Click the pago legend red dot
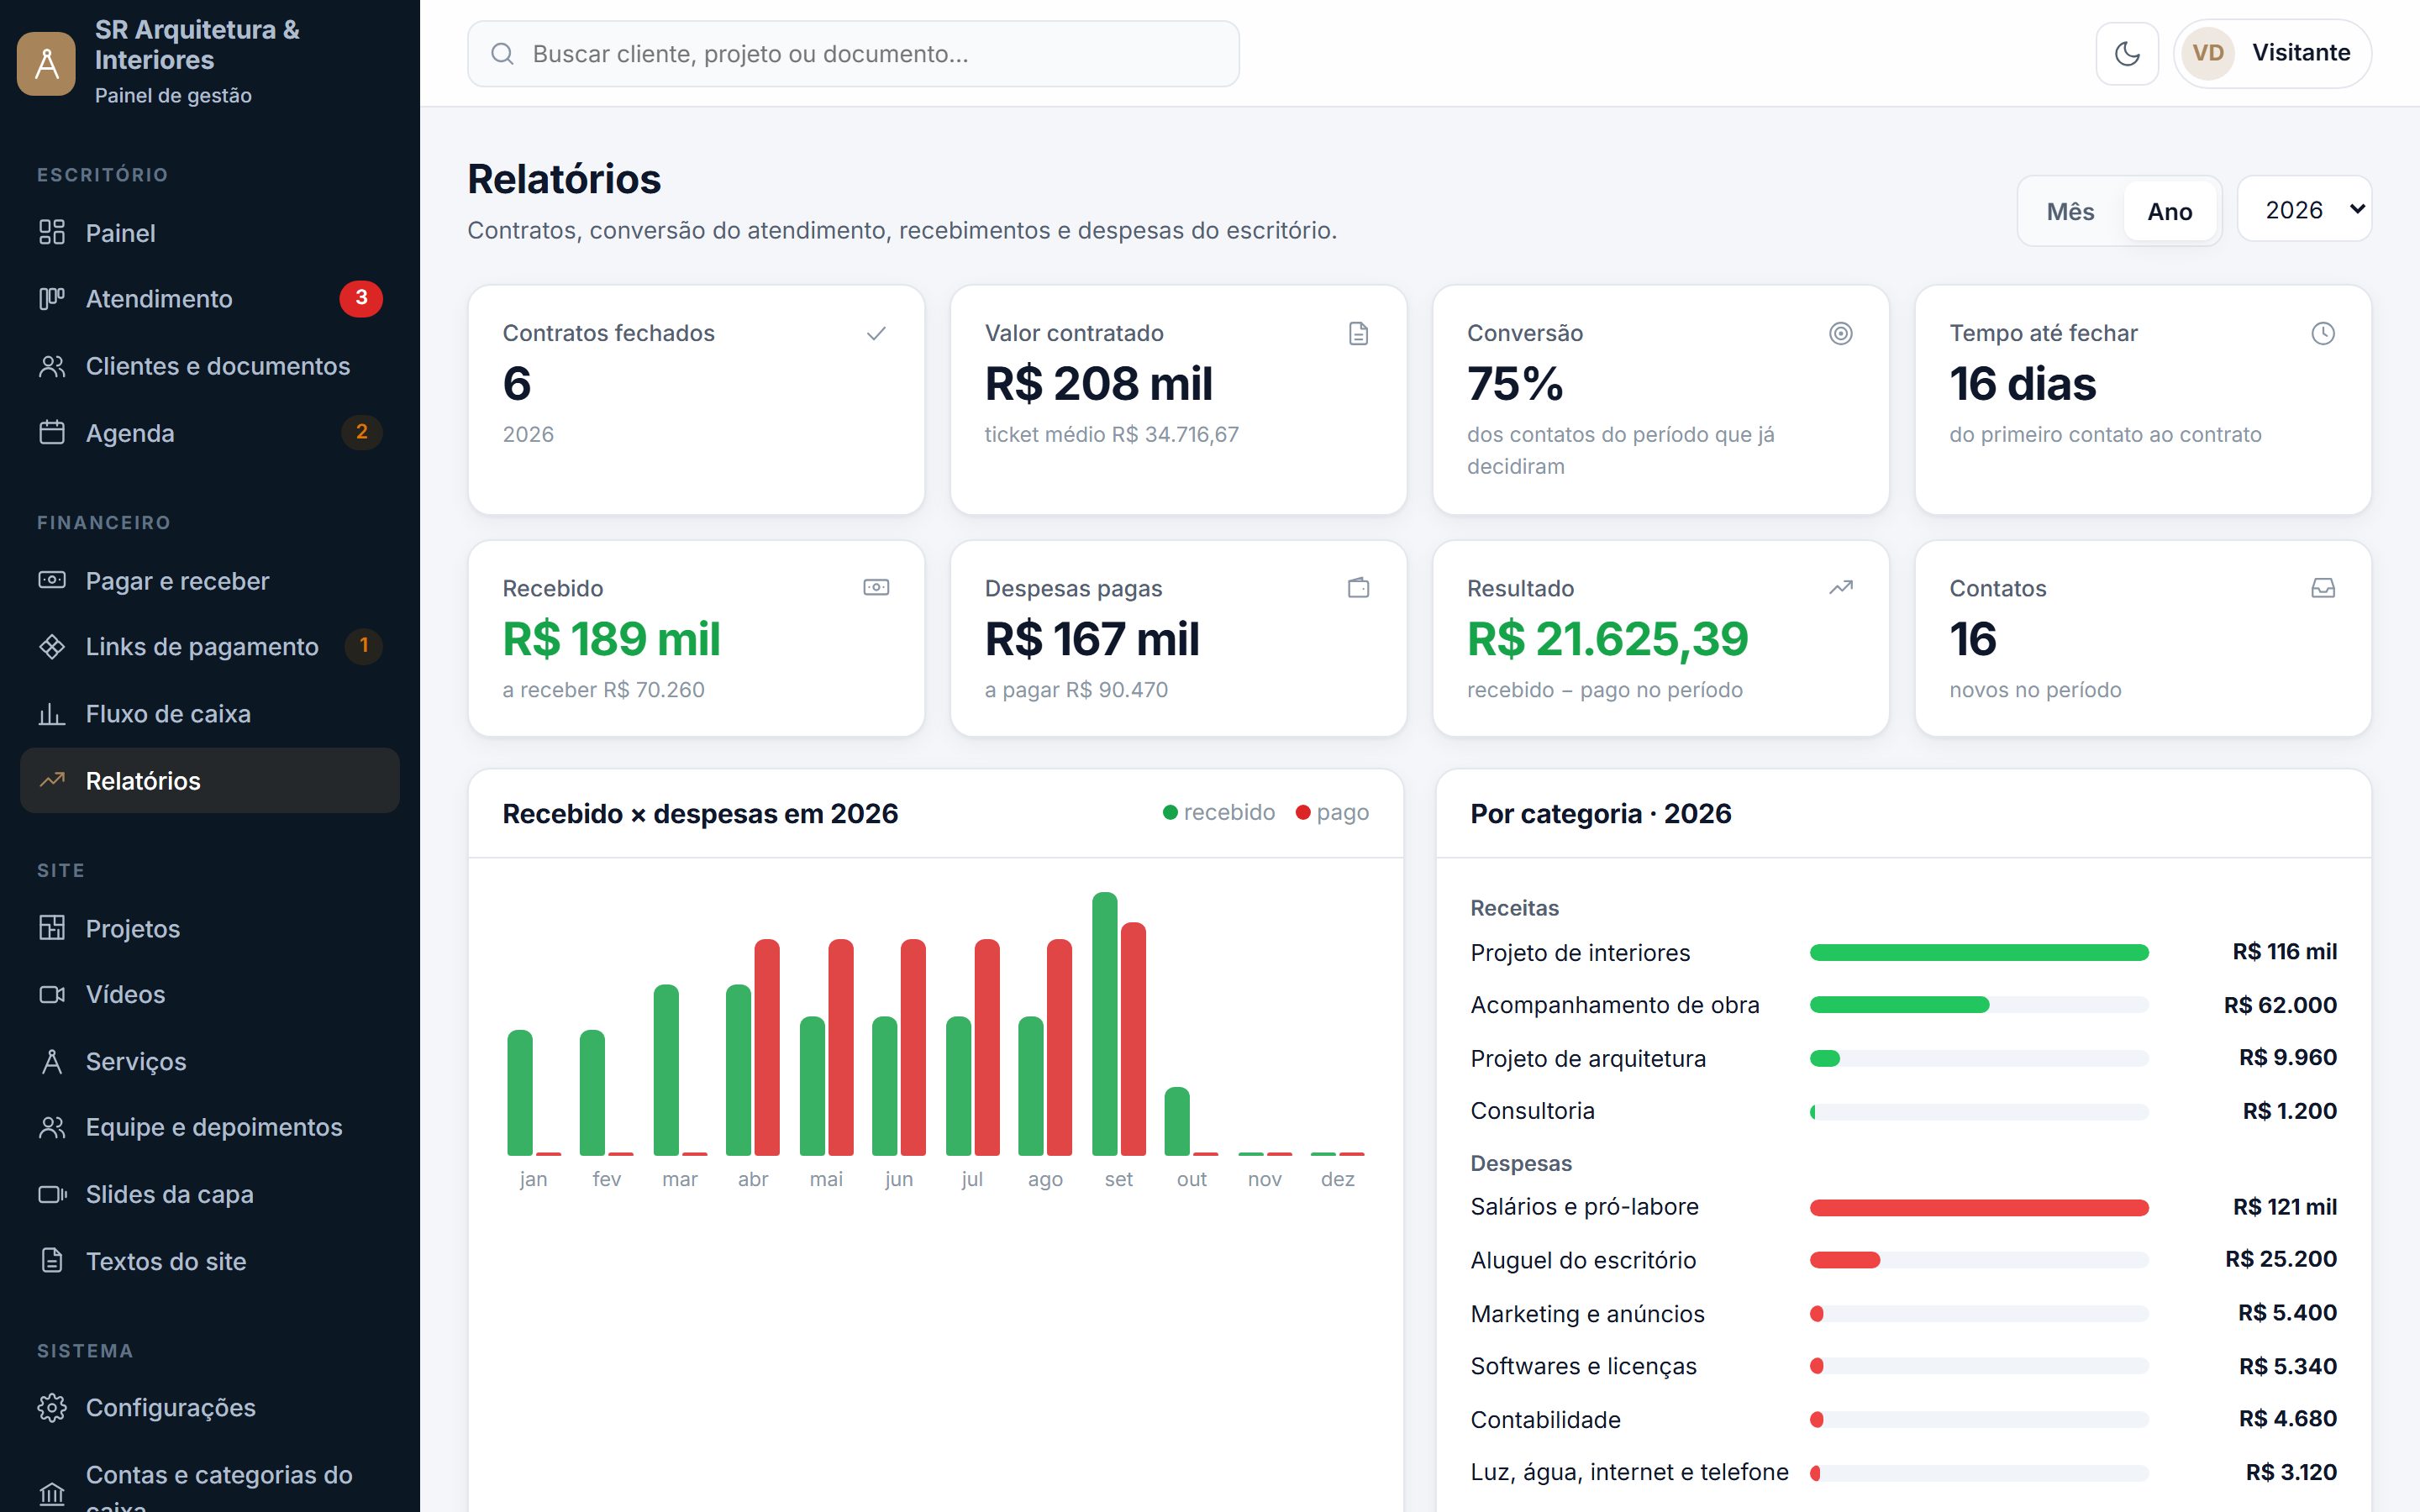The height and width of the screenshot is (1512, 2420). tap(1302, 813)
